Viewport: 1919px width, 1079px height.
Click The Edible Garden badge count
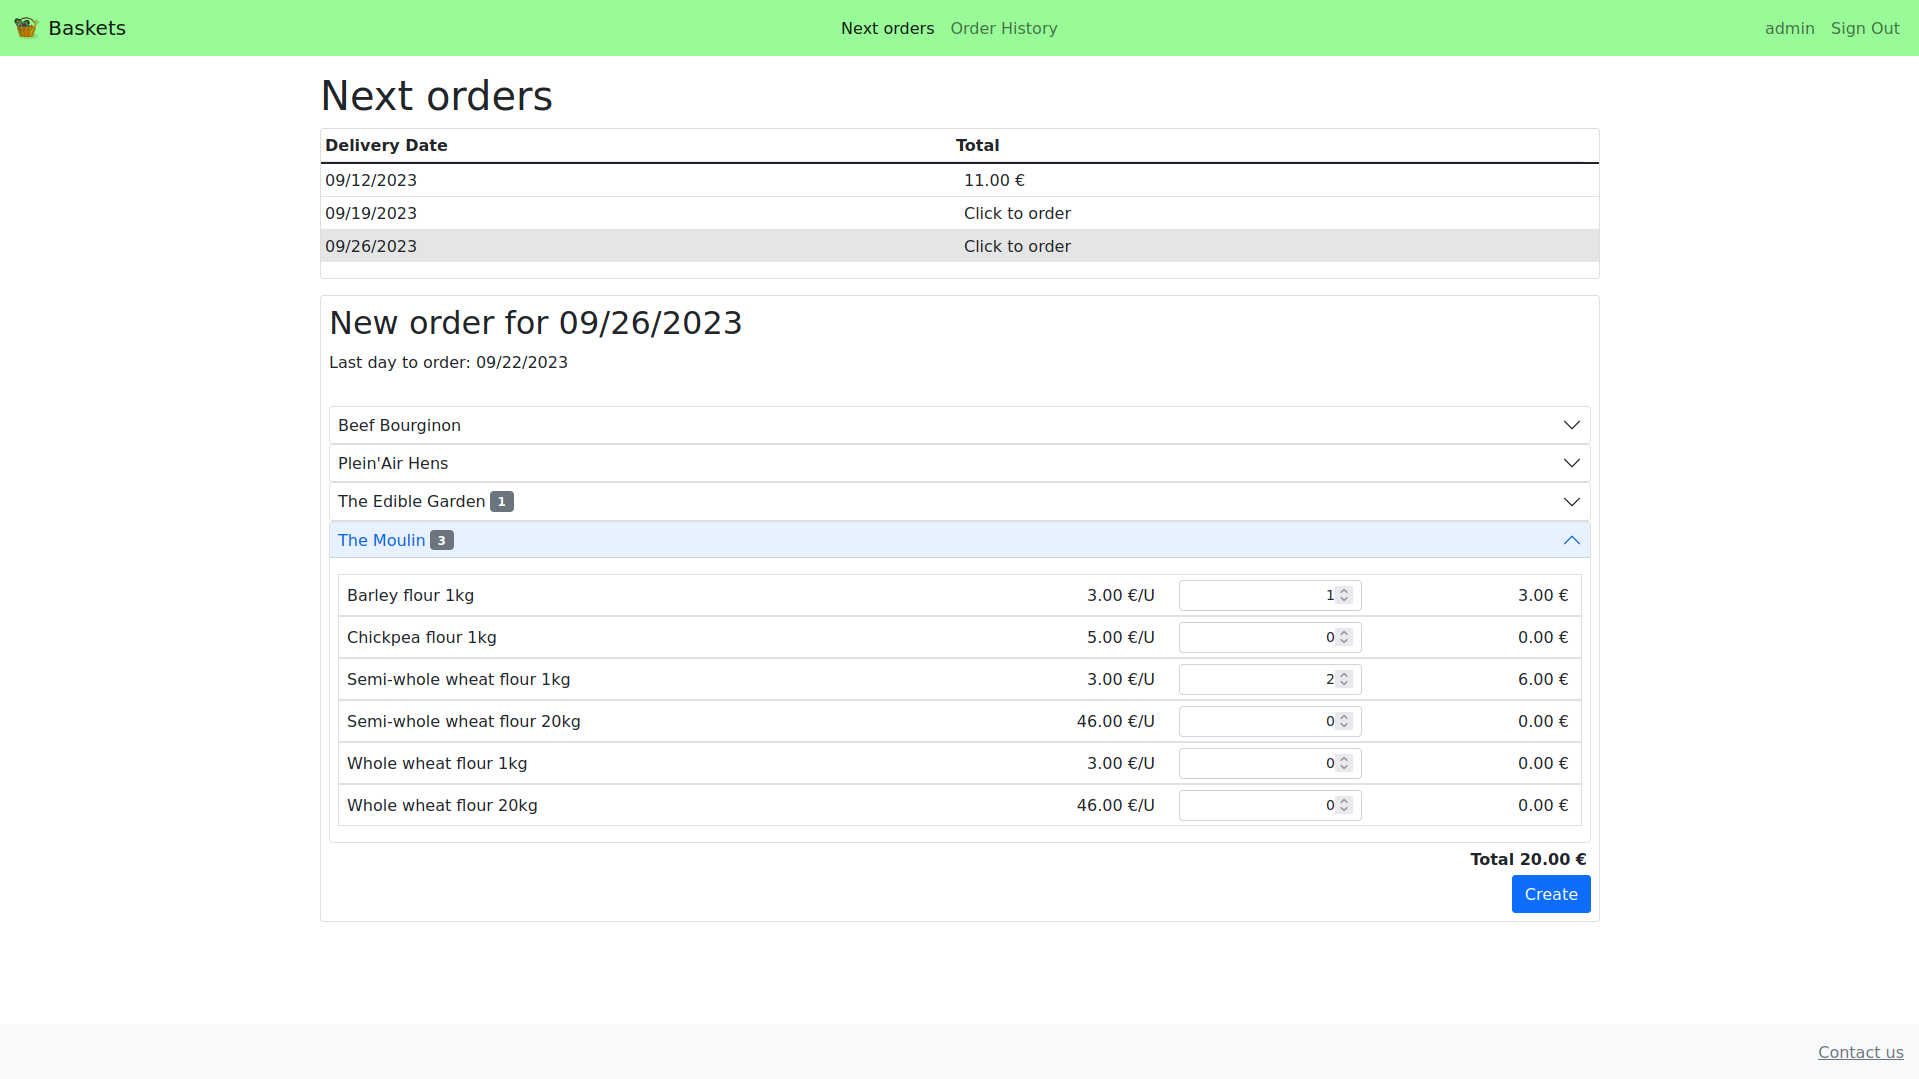click(502, 502)
